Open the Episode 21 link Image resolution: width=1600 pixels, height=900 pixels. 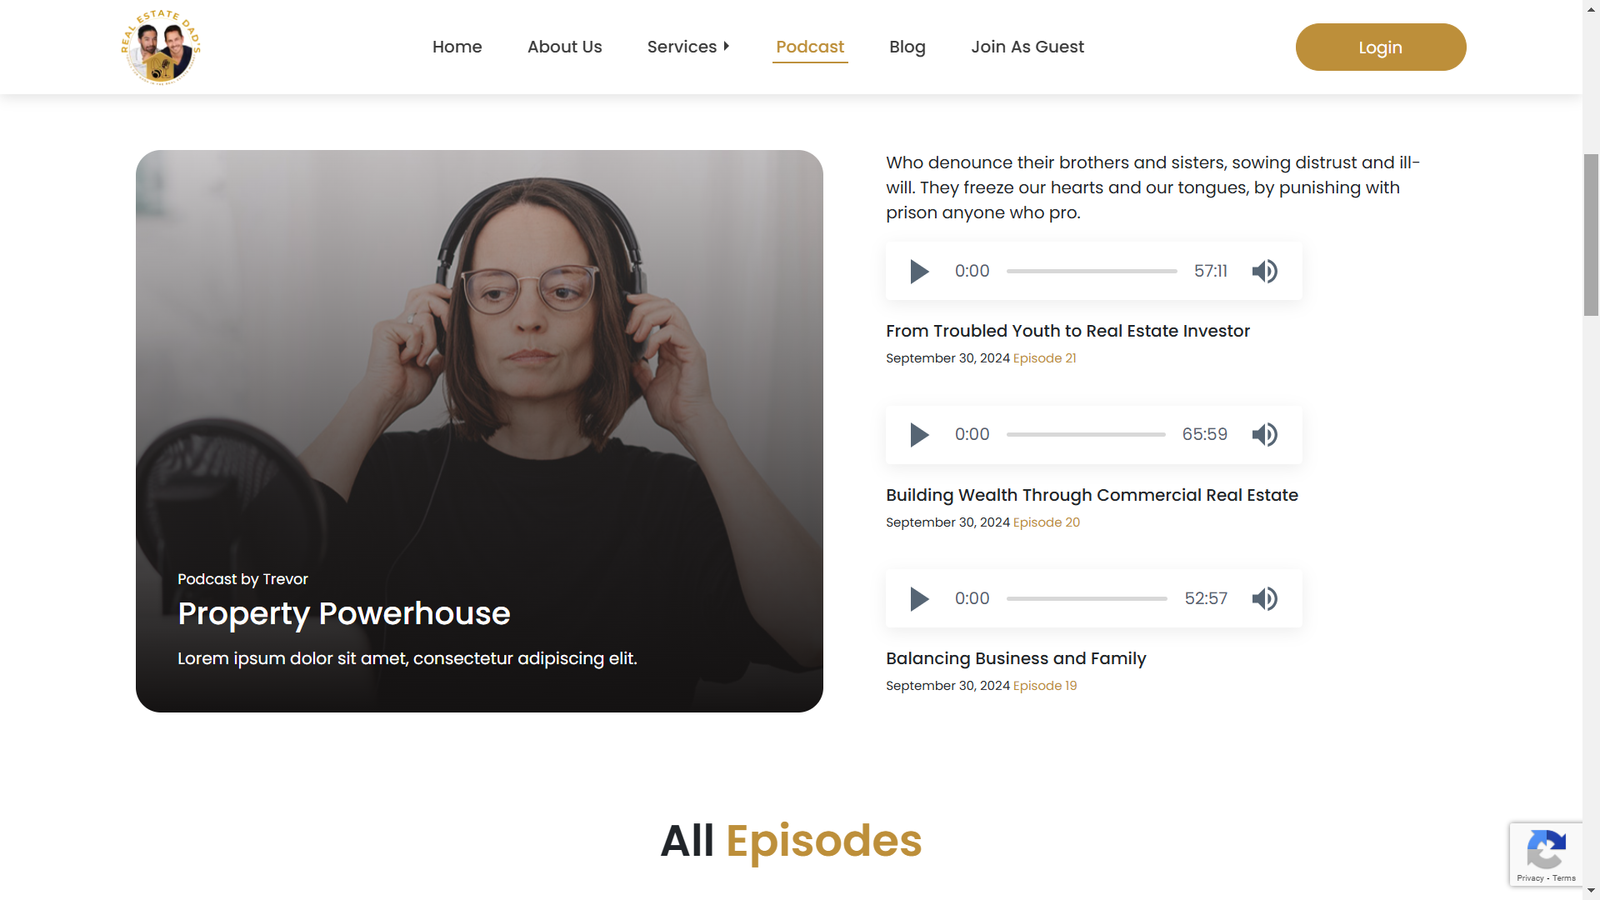click(1045, 358)
